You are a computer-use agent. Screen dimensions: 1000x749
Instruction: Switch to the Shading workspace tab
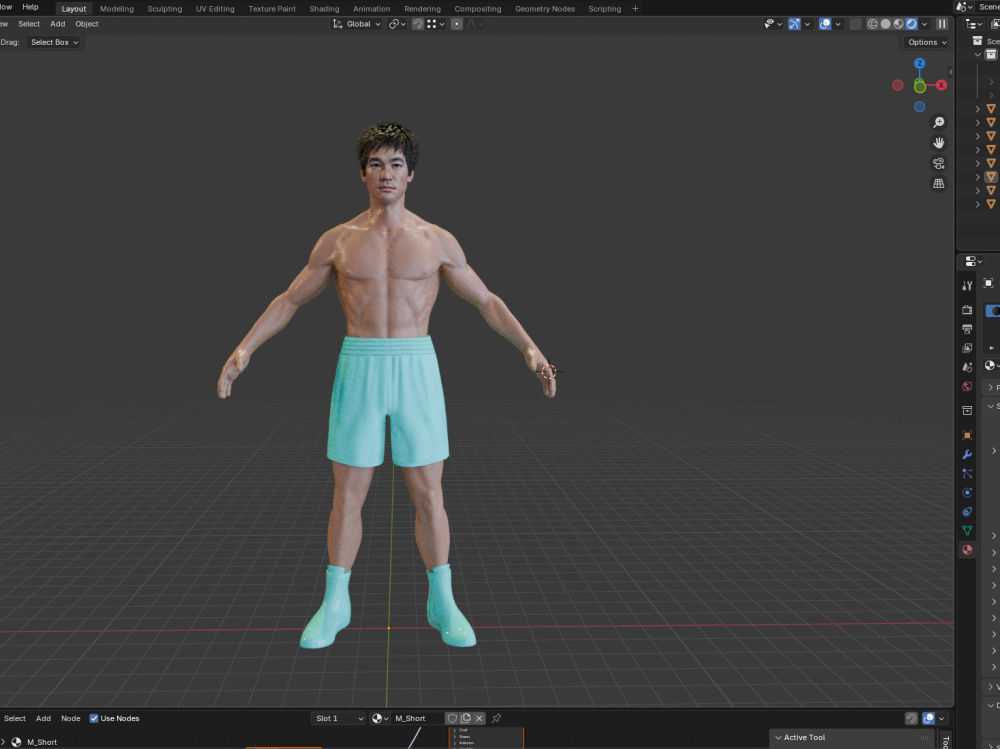tap(324, 9)
